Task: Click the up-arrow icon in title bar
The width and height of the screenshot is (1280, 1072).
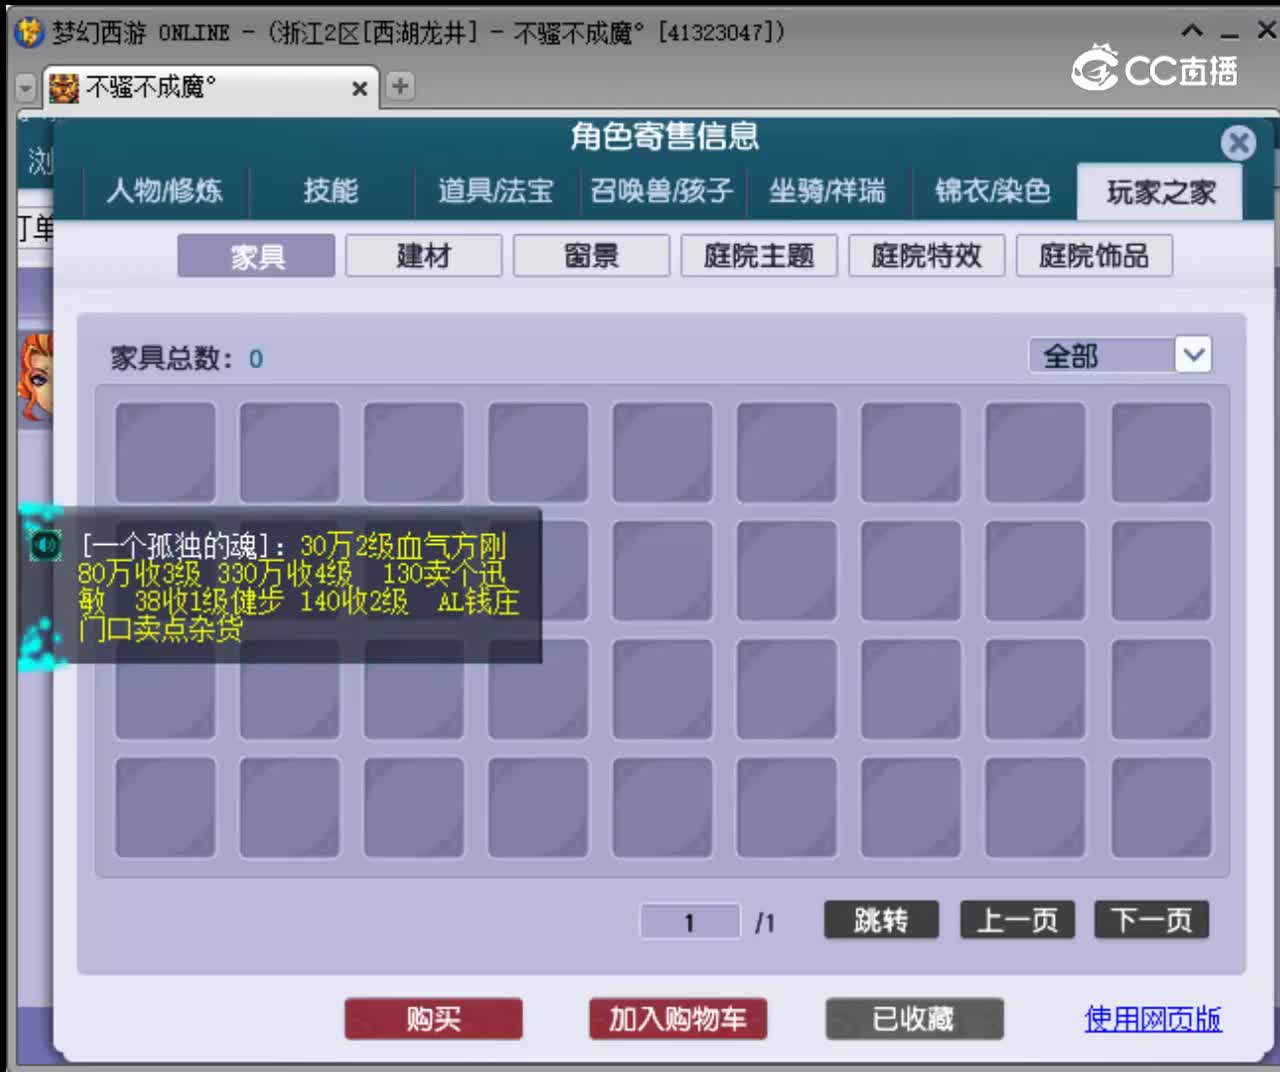Action: [1192, 31]
